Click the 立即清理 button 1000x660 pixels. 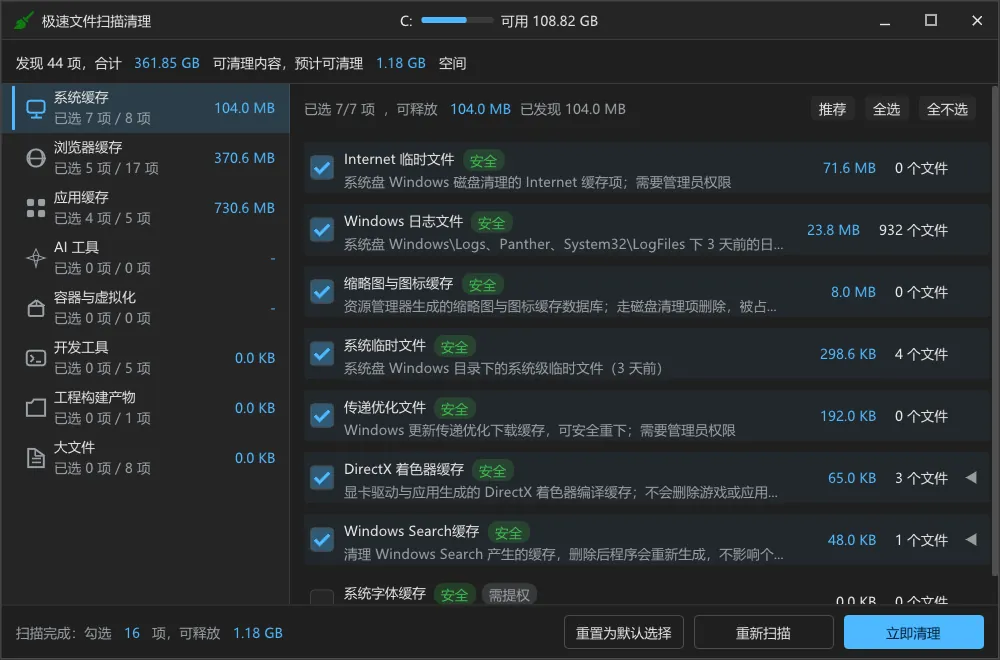[913, 633]
